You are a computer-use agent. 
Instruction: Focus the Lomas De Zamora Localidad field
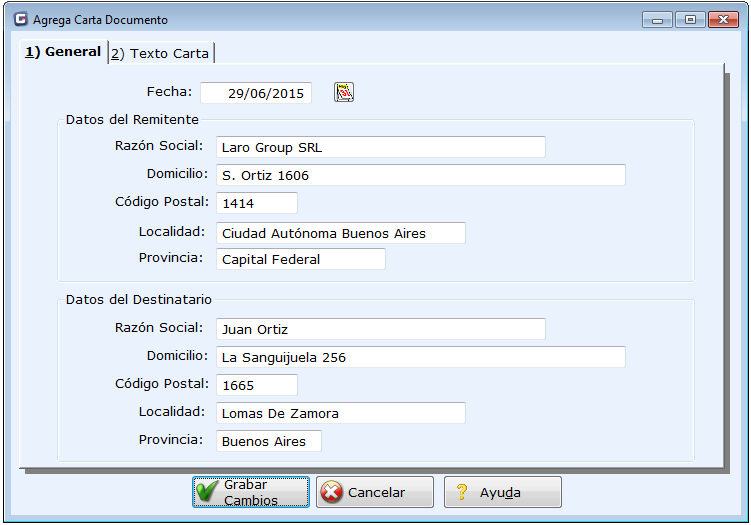[x=340, y=413]
